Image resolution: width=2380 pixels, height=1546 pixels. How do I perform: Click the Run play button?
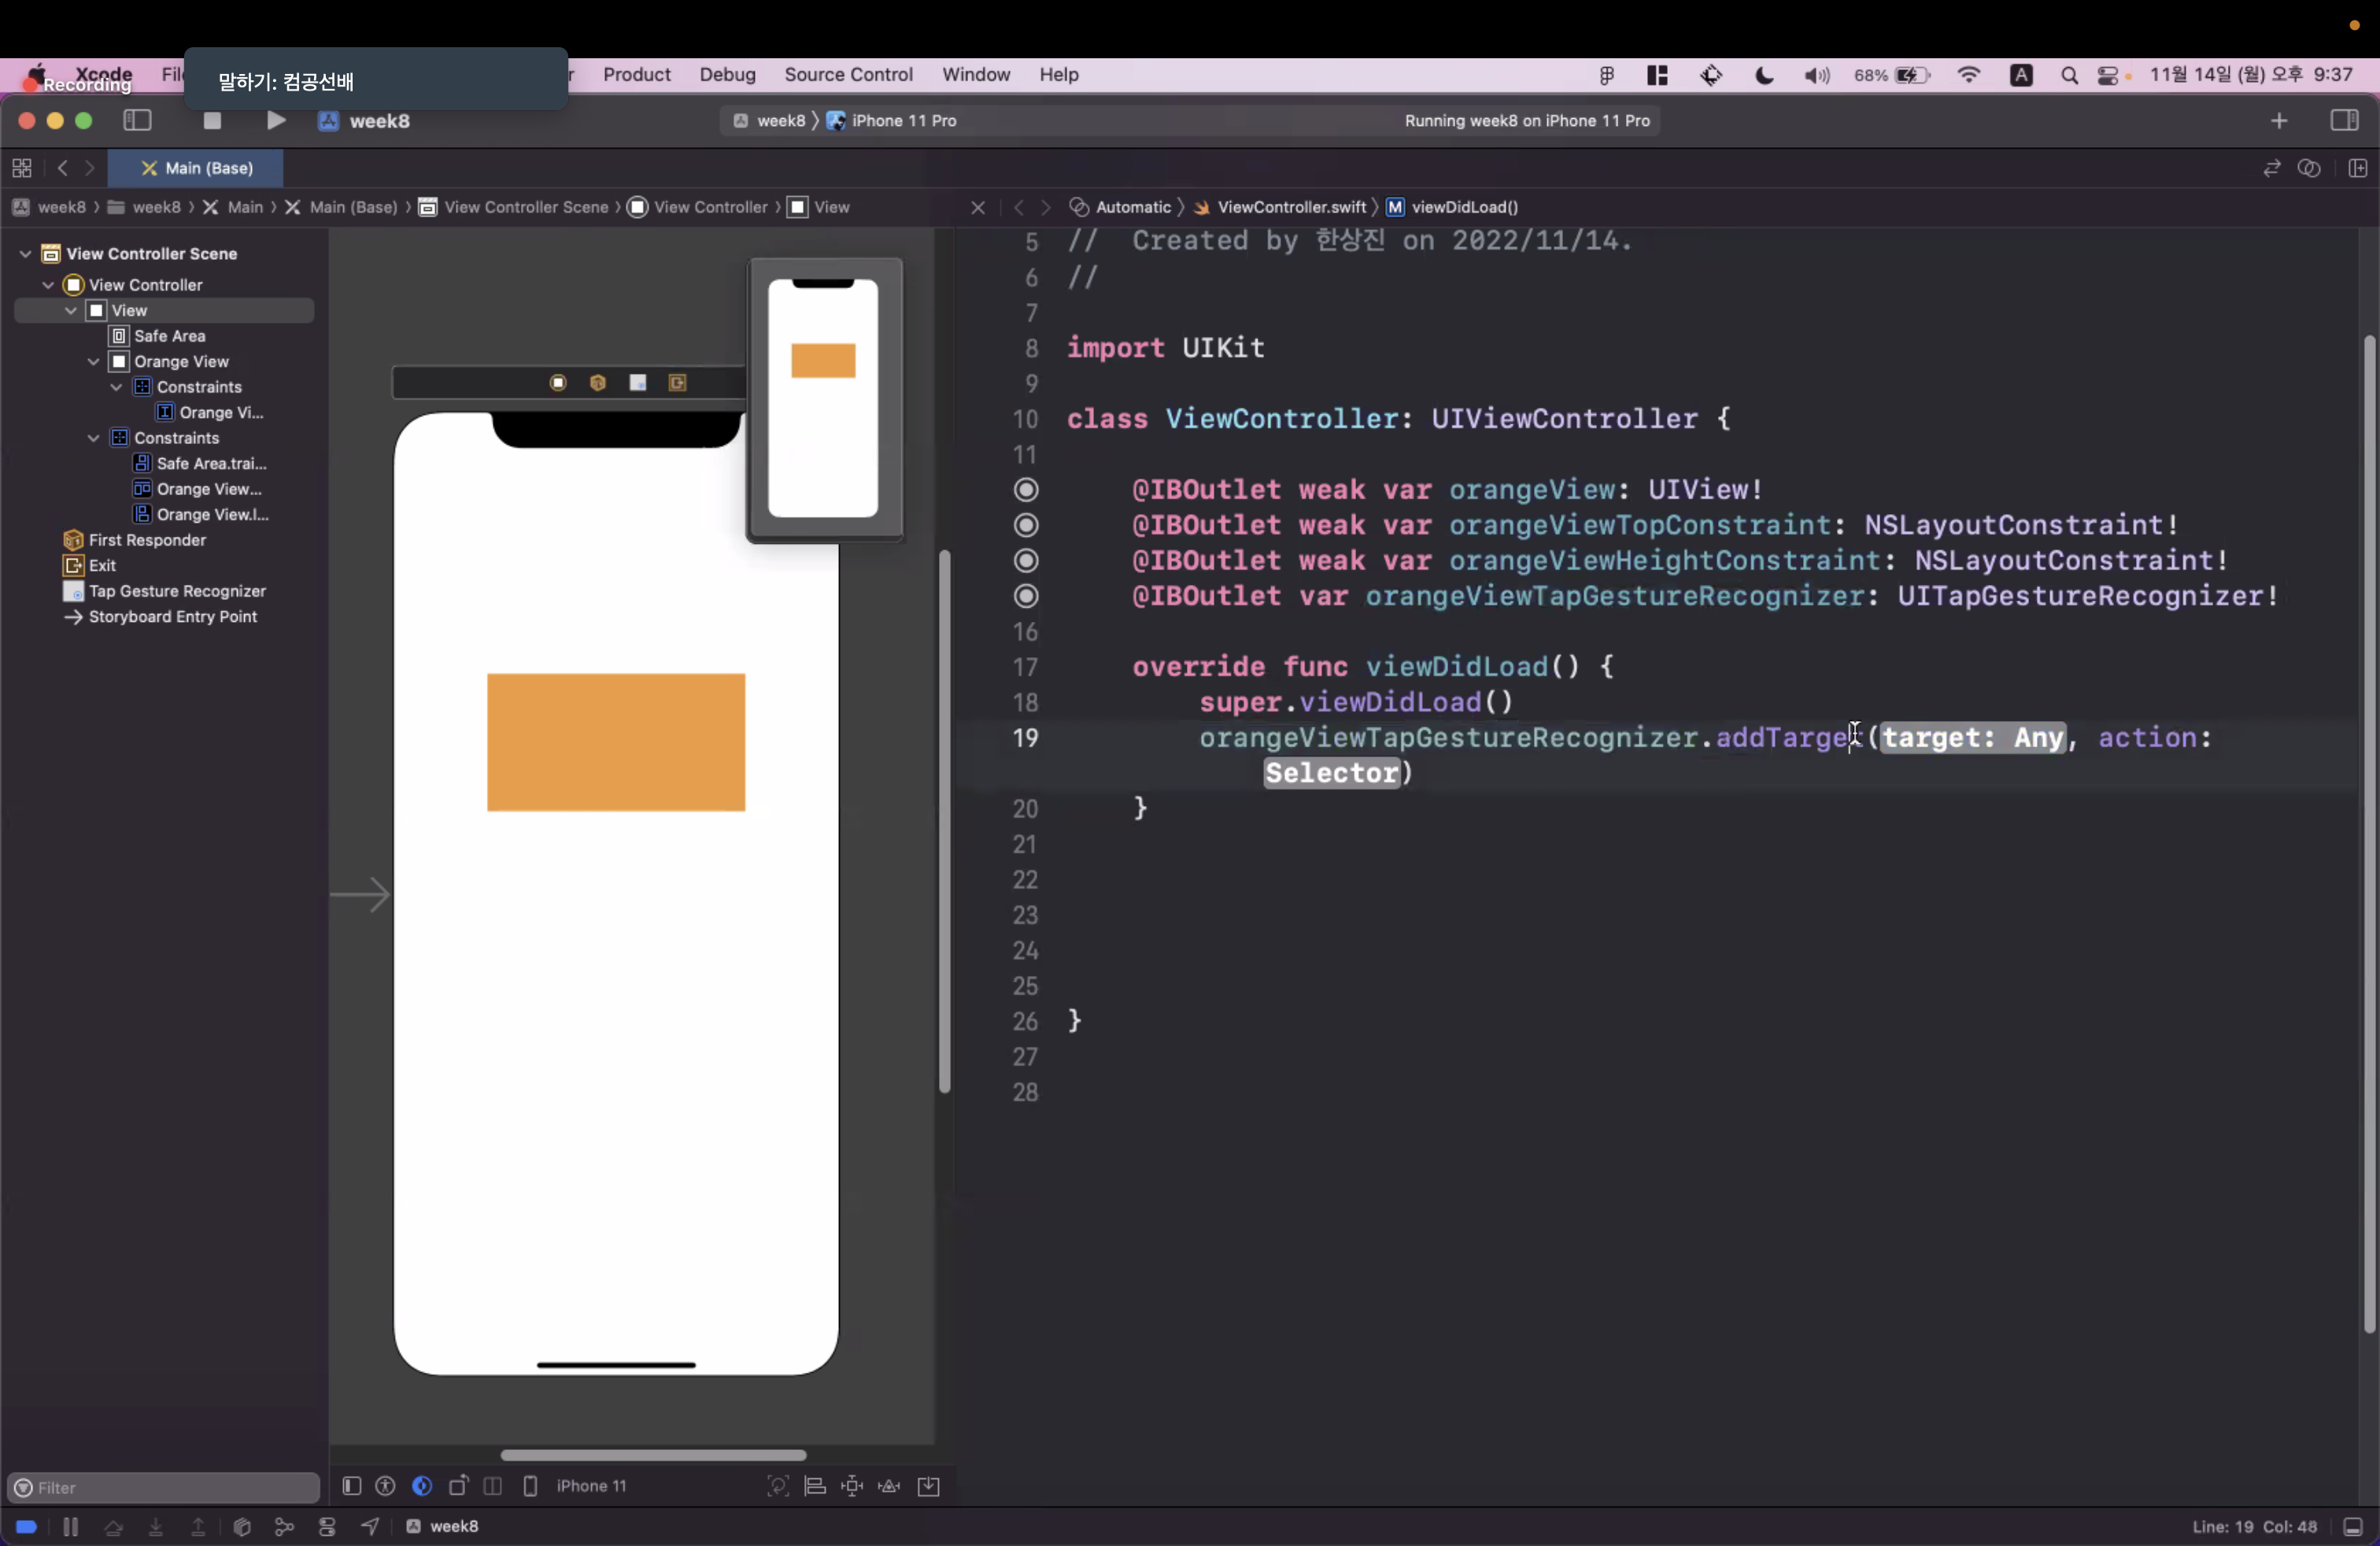click(276, 121)
